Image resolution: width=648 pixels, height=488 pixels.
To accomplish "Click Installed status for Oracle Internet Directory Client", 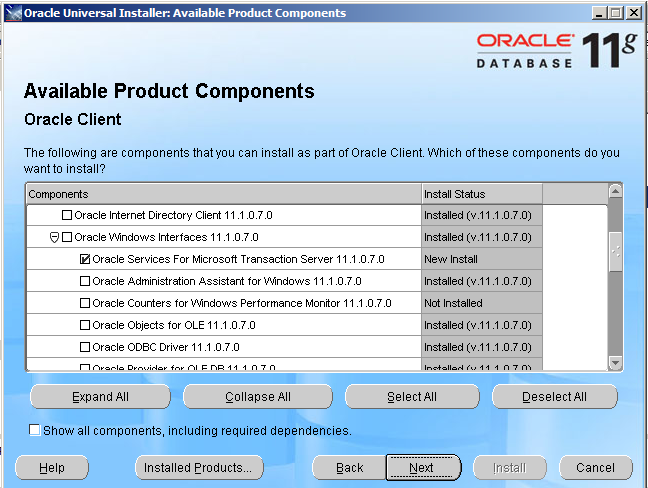I will point(482,215).
